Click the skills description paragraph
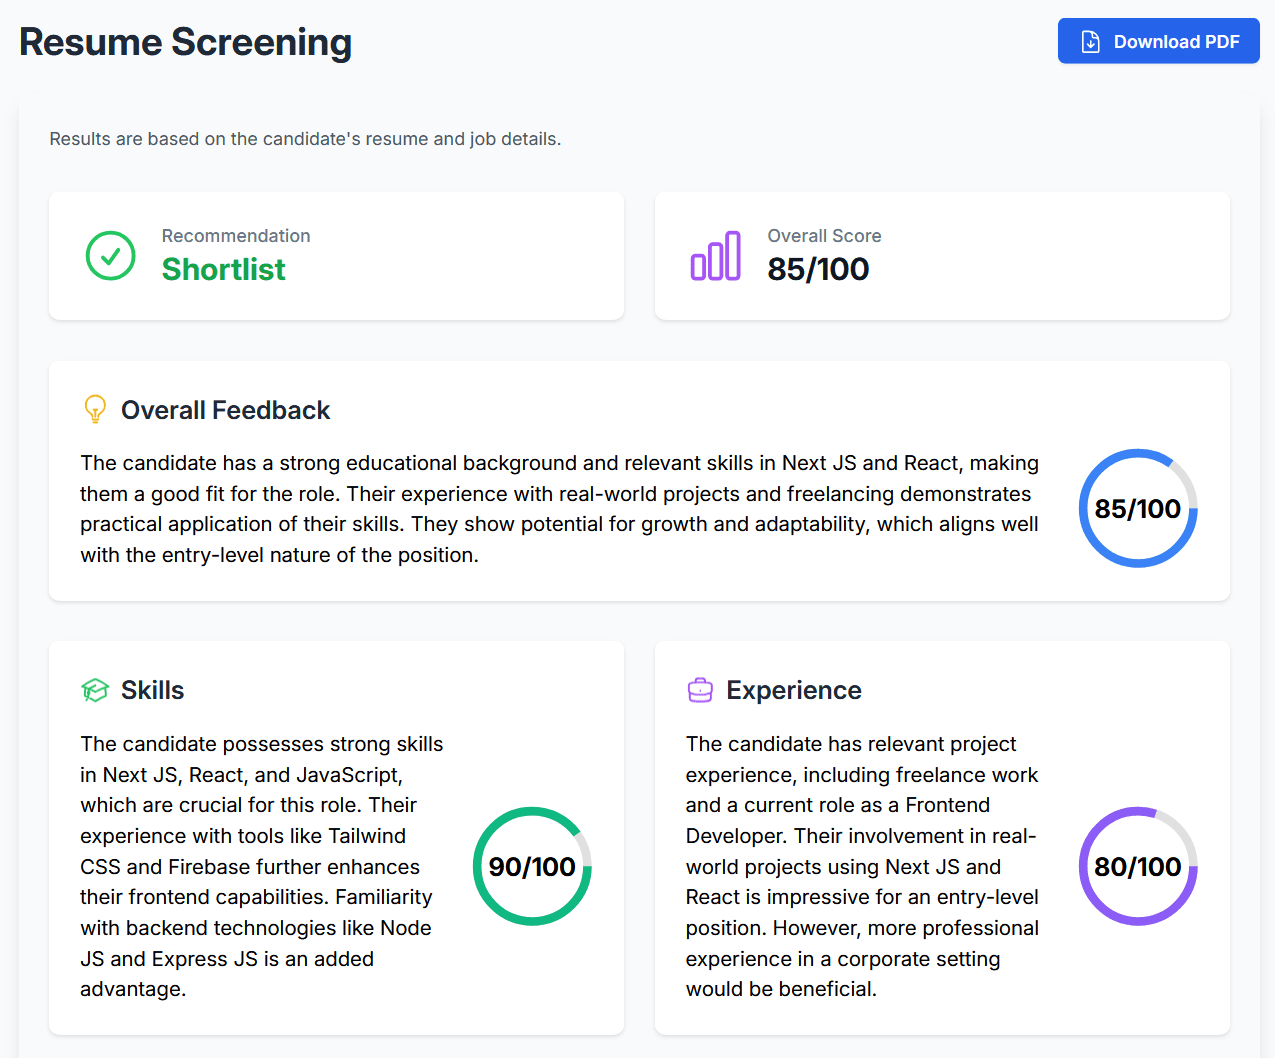1275x1058 pixels. tap(262, 866)
